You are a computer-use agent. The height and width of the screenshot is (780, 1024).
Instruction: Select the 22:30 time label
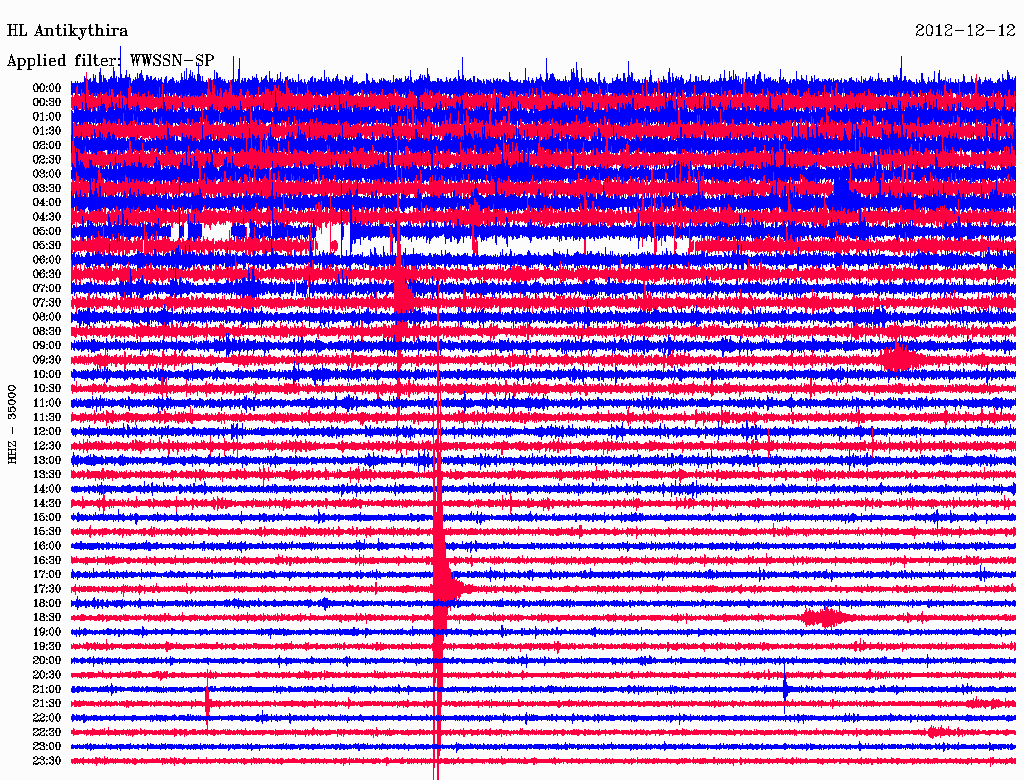tap(47, 733)
